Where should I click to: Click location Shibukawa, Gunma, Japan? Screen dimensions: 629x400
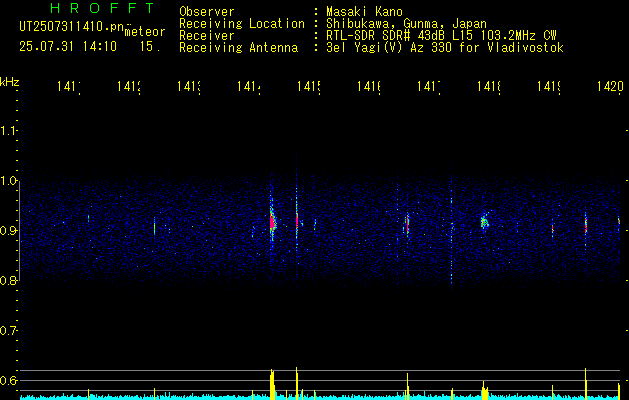coord(406,24)
